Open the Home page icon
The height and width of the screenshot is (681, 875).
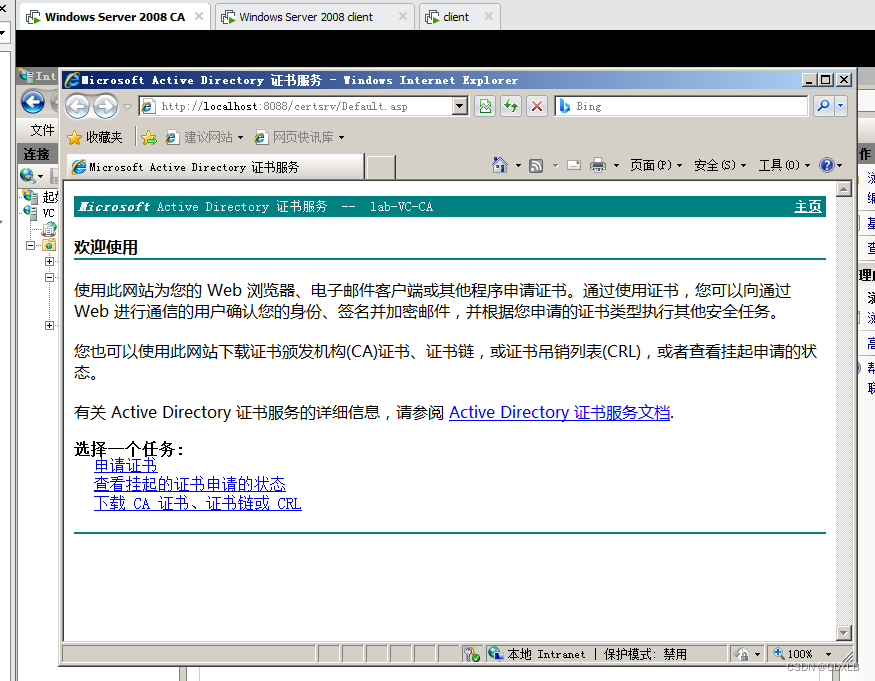pos(499,165)
